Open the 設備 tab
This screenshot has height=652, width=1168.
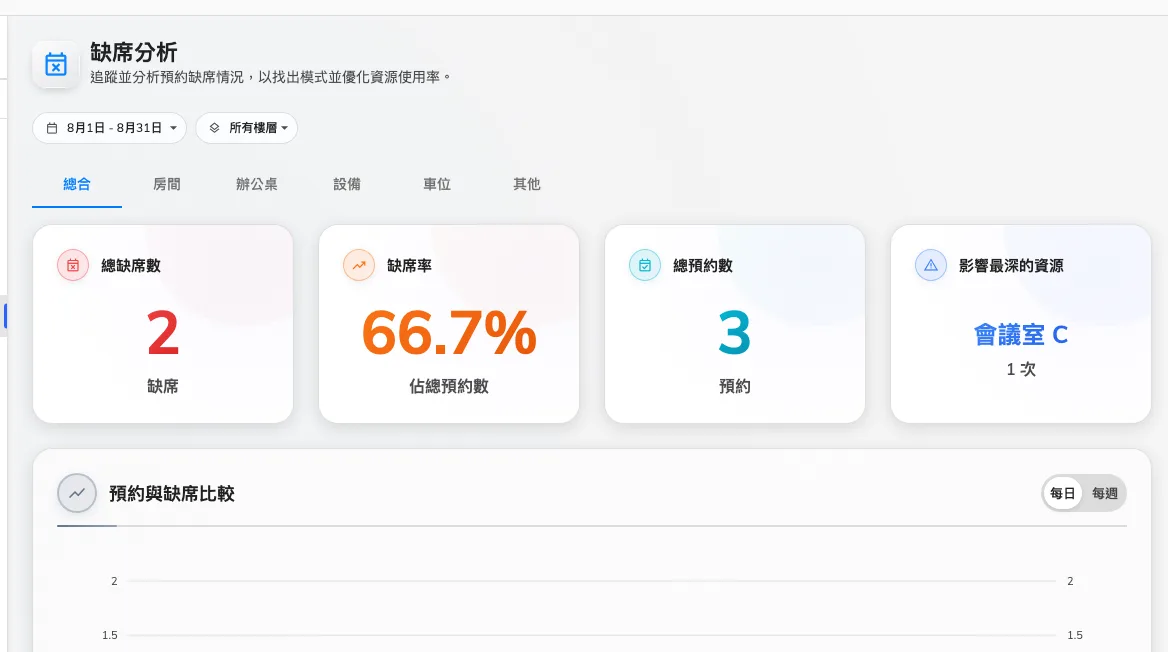pos(347,184)
